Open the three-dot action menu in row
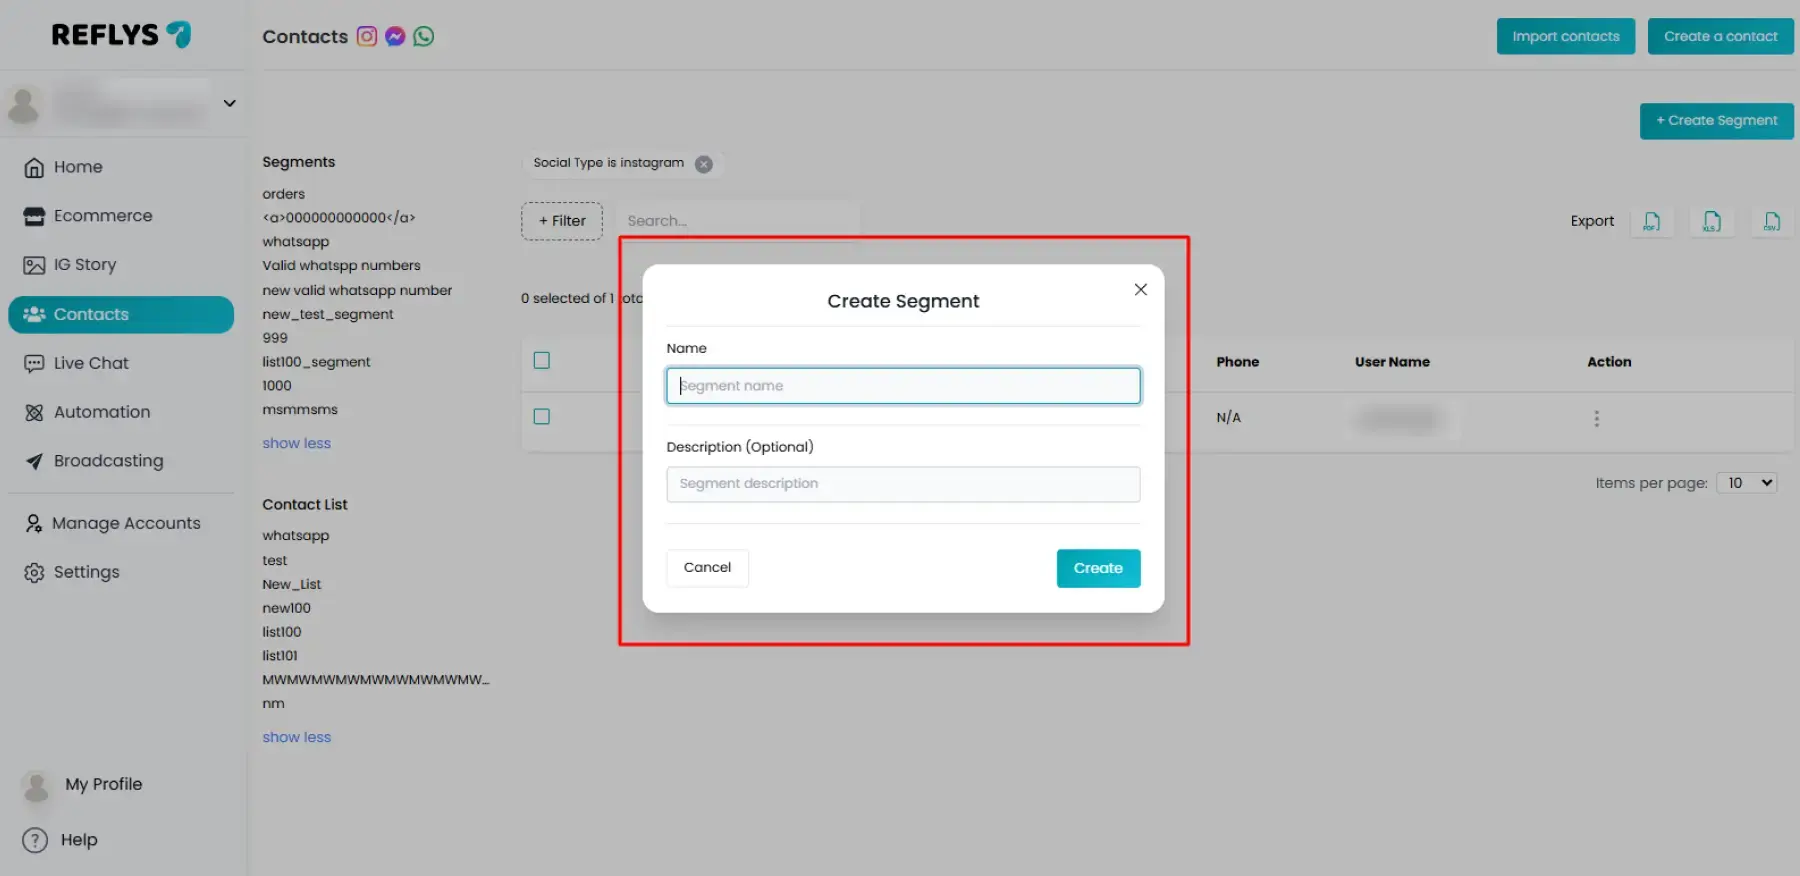Image resolution: width=1800 pixels, height=876 pixels. point(1596,419)
